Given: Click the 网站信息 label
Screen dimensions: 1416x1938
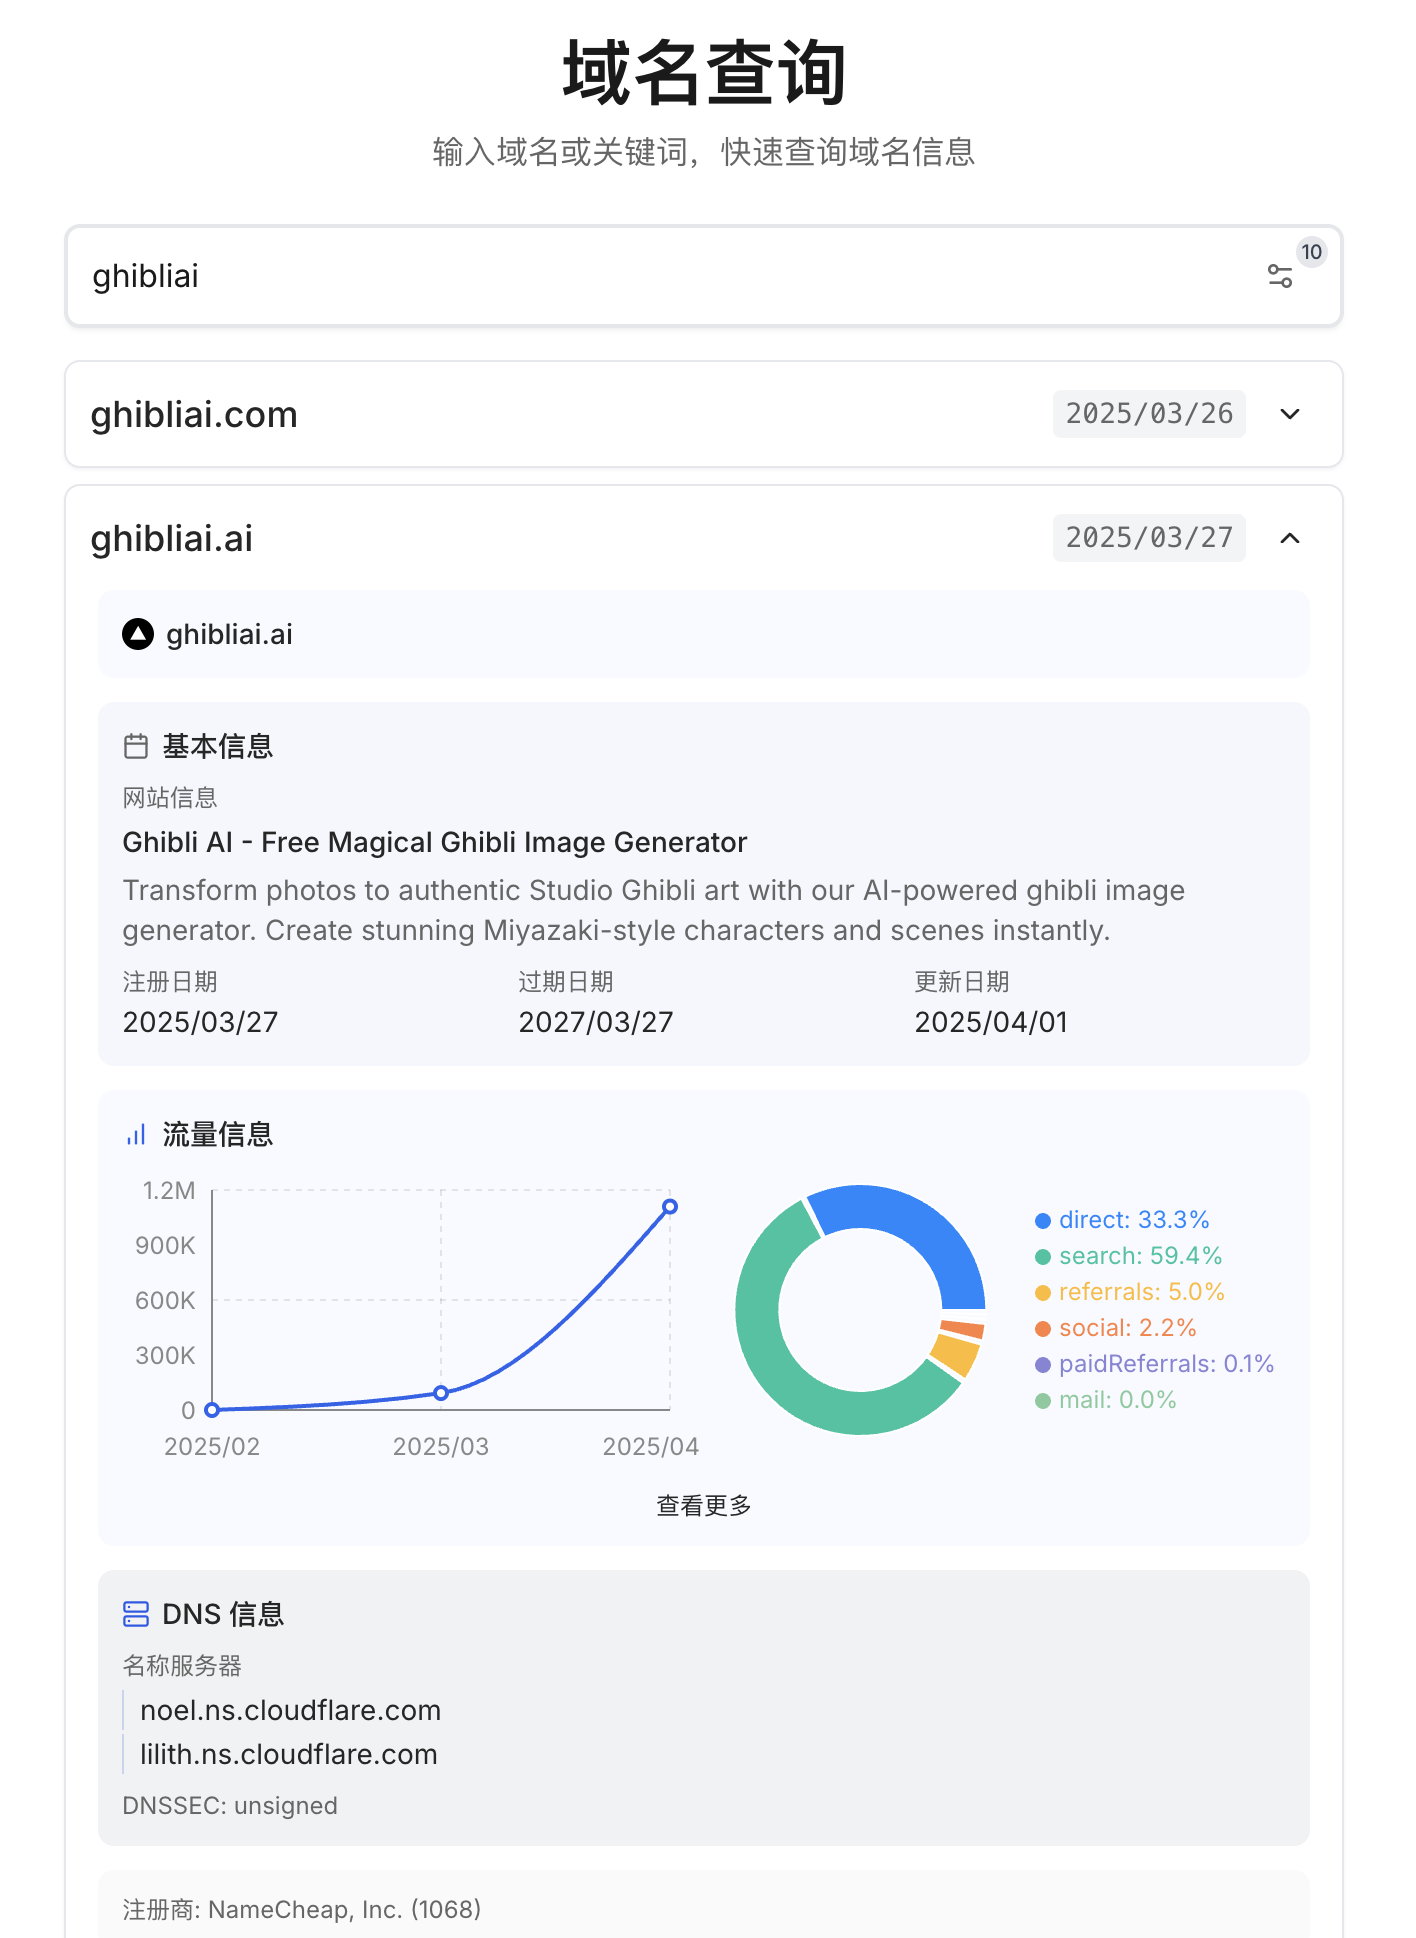Looking at the screenshot, I should [170, 798].
